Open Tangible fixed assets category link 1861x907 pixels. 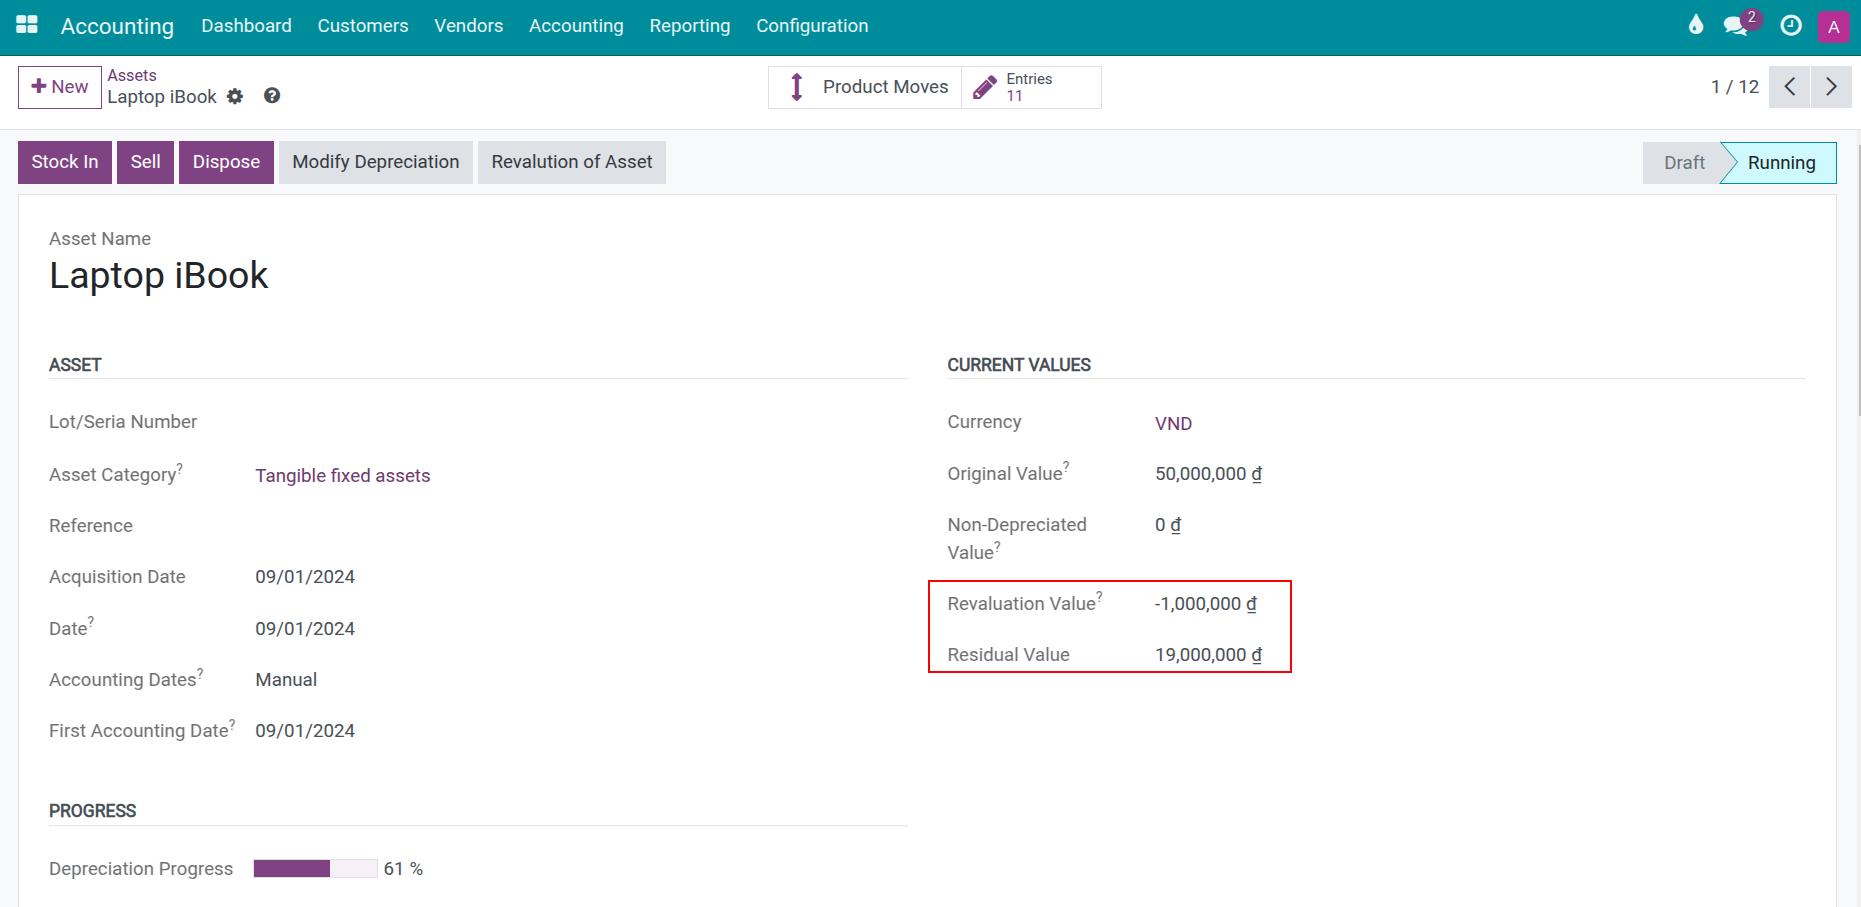[343, 476]
